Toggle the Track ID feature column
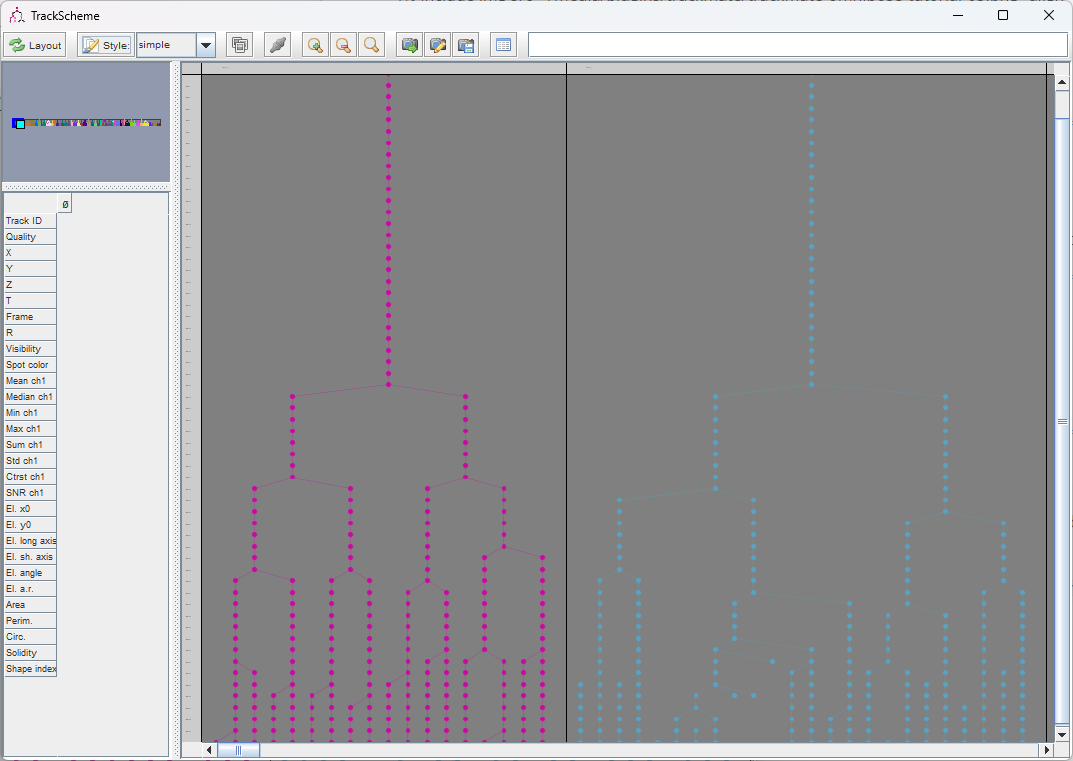 (x=28, y=220)
